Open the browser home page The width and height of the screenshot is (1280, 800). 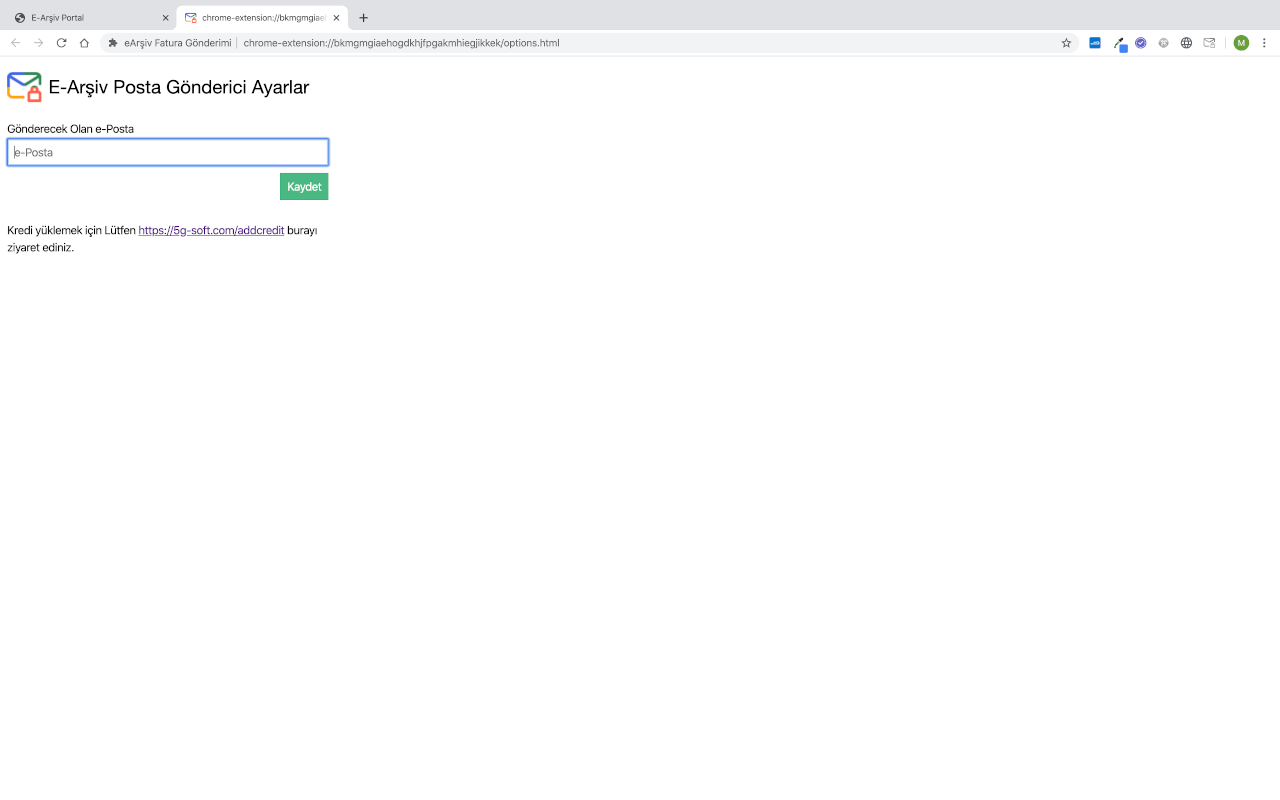coord(84,43)
